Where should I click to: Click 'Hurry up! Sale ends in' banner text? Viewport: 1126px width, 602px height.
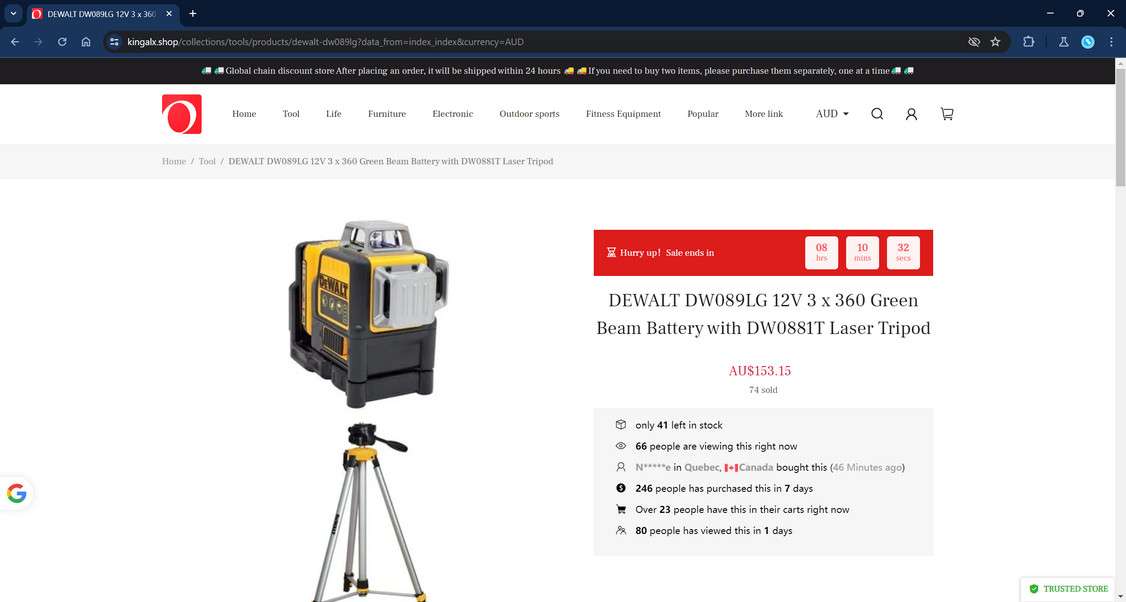pyautogui.click(x=666, y=253)
